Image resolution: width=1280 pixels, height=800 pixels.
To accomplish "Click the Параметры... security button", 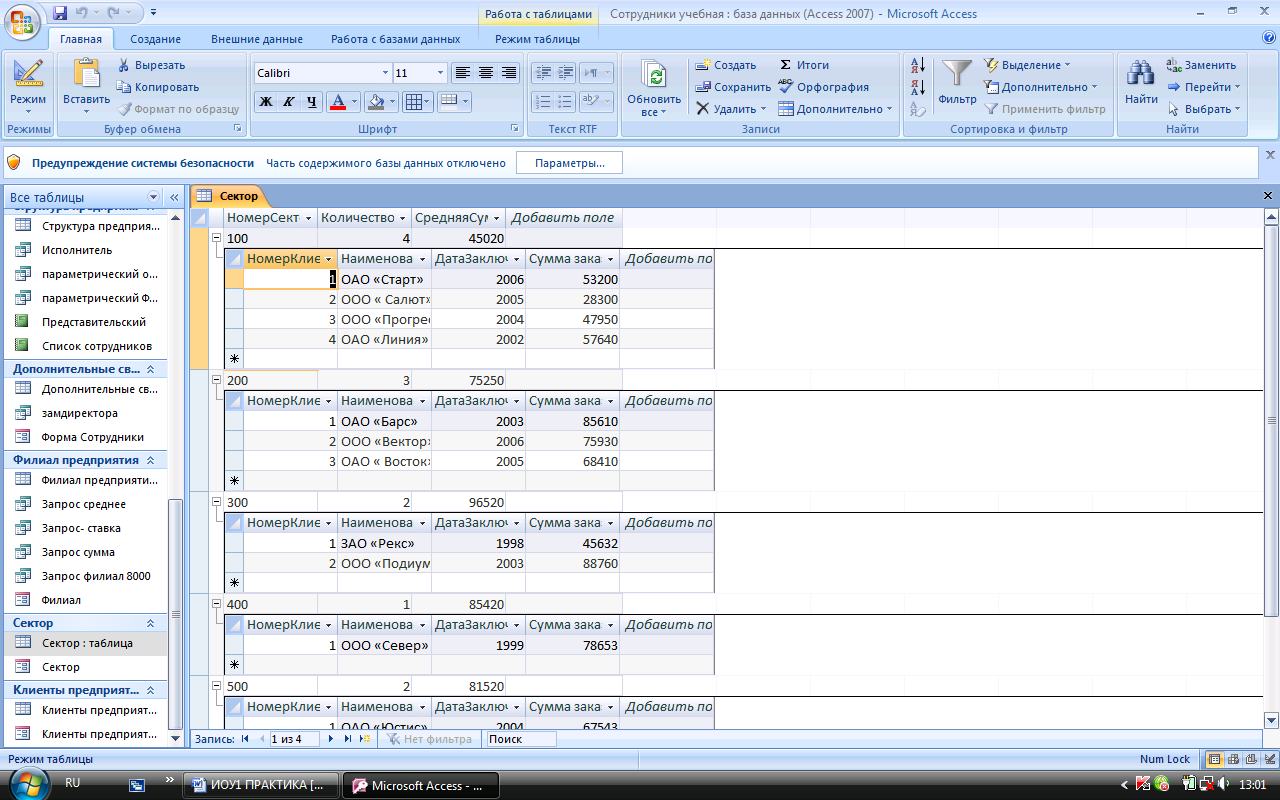I will tap(569, 163).
